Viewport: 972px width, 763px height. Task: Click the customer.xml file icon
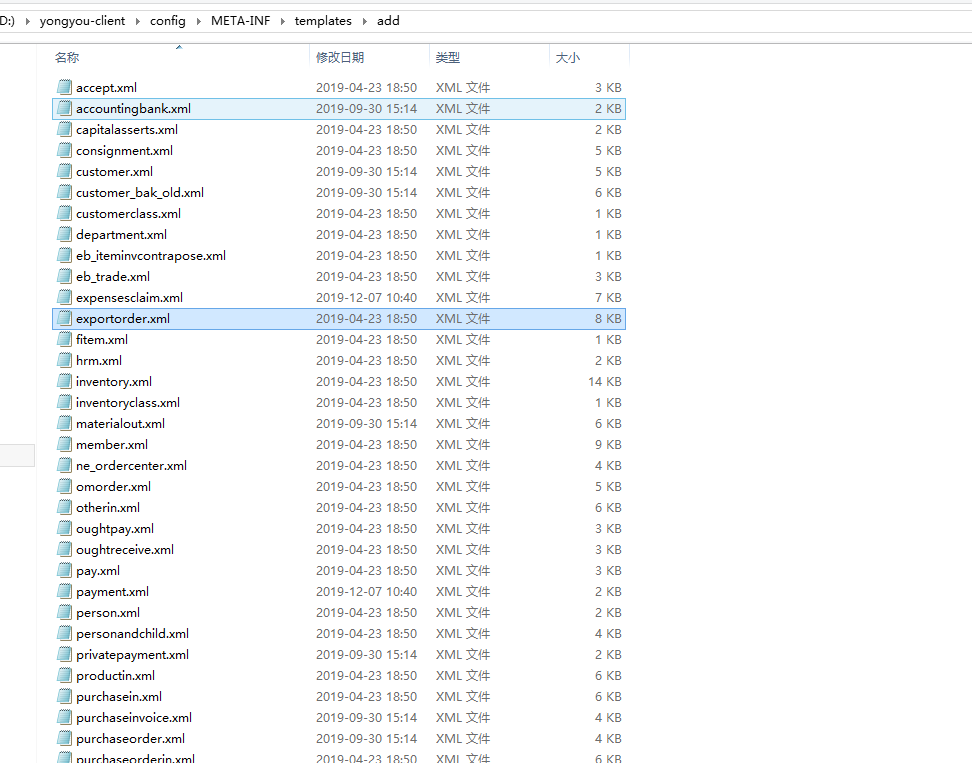[x=64, y=172]
